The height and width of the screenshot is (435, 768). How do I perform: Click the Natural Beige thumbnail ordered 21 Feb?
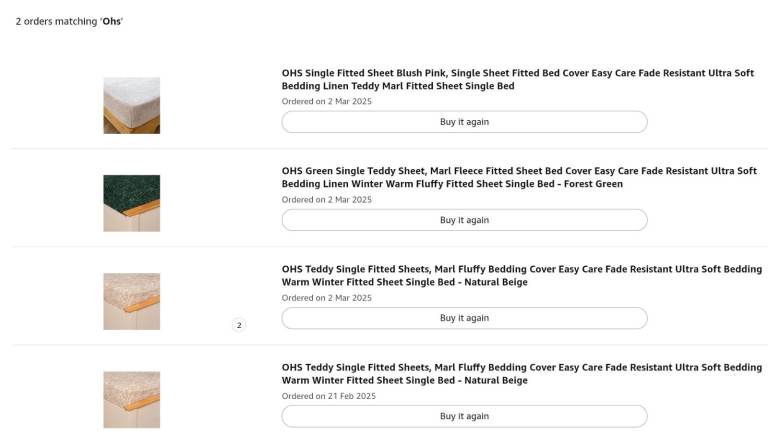(131, 400)
